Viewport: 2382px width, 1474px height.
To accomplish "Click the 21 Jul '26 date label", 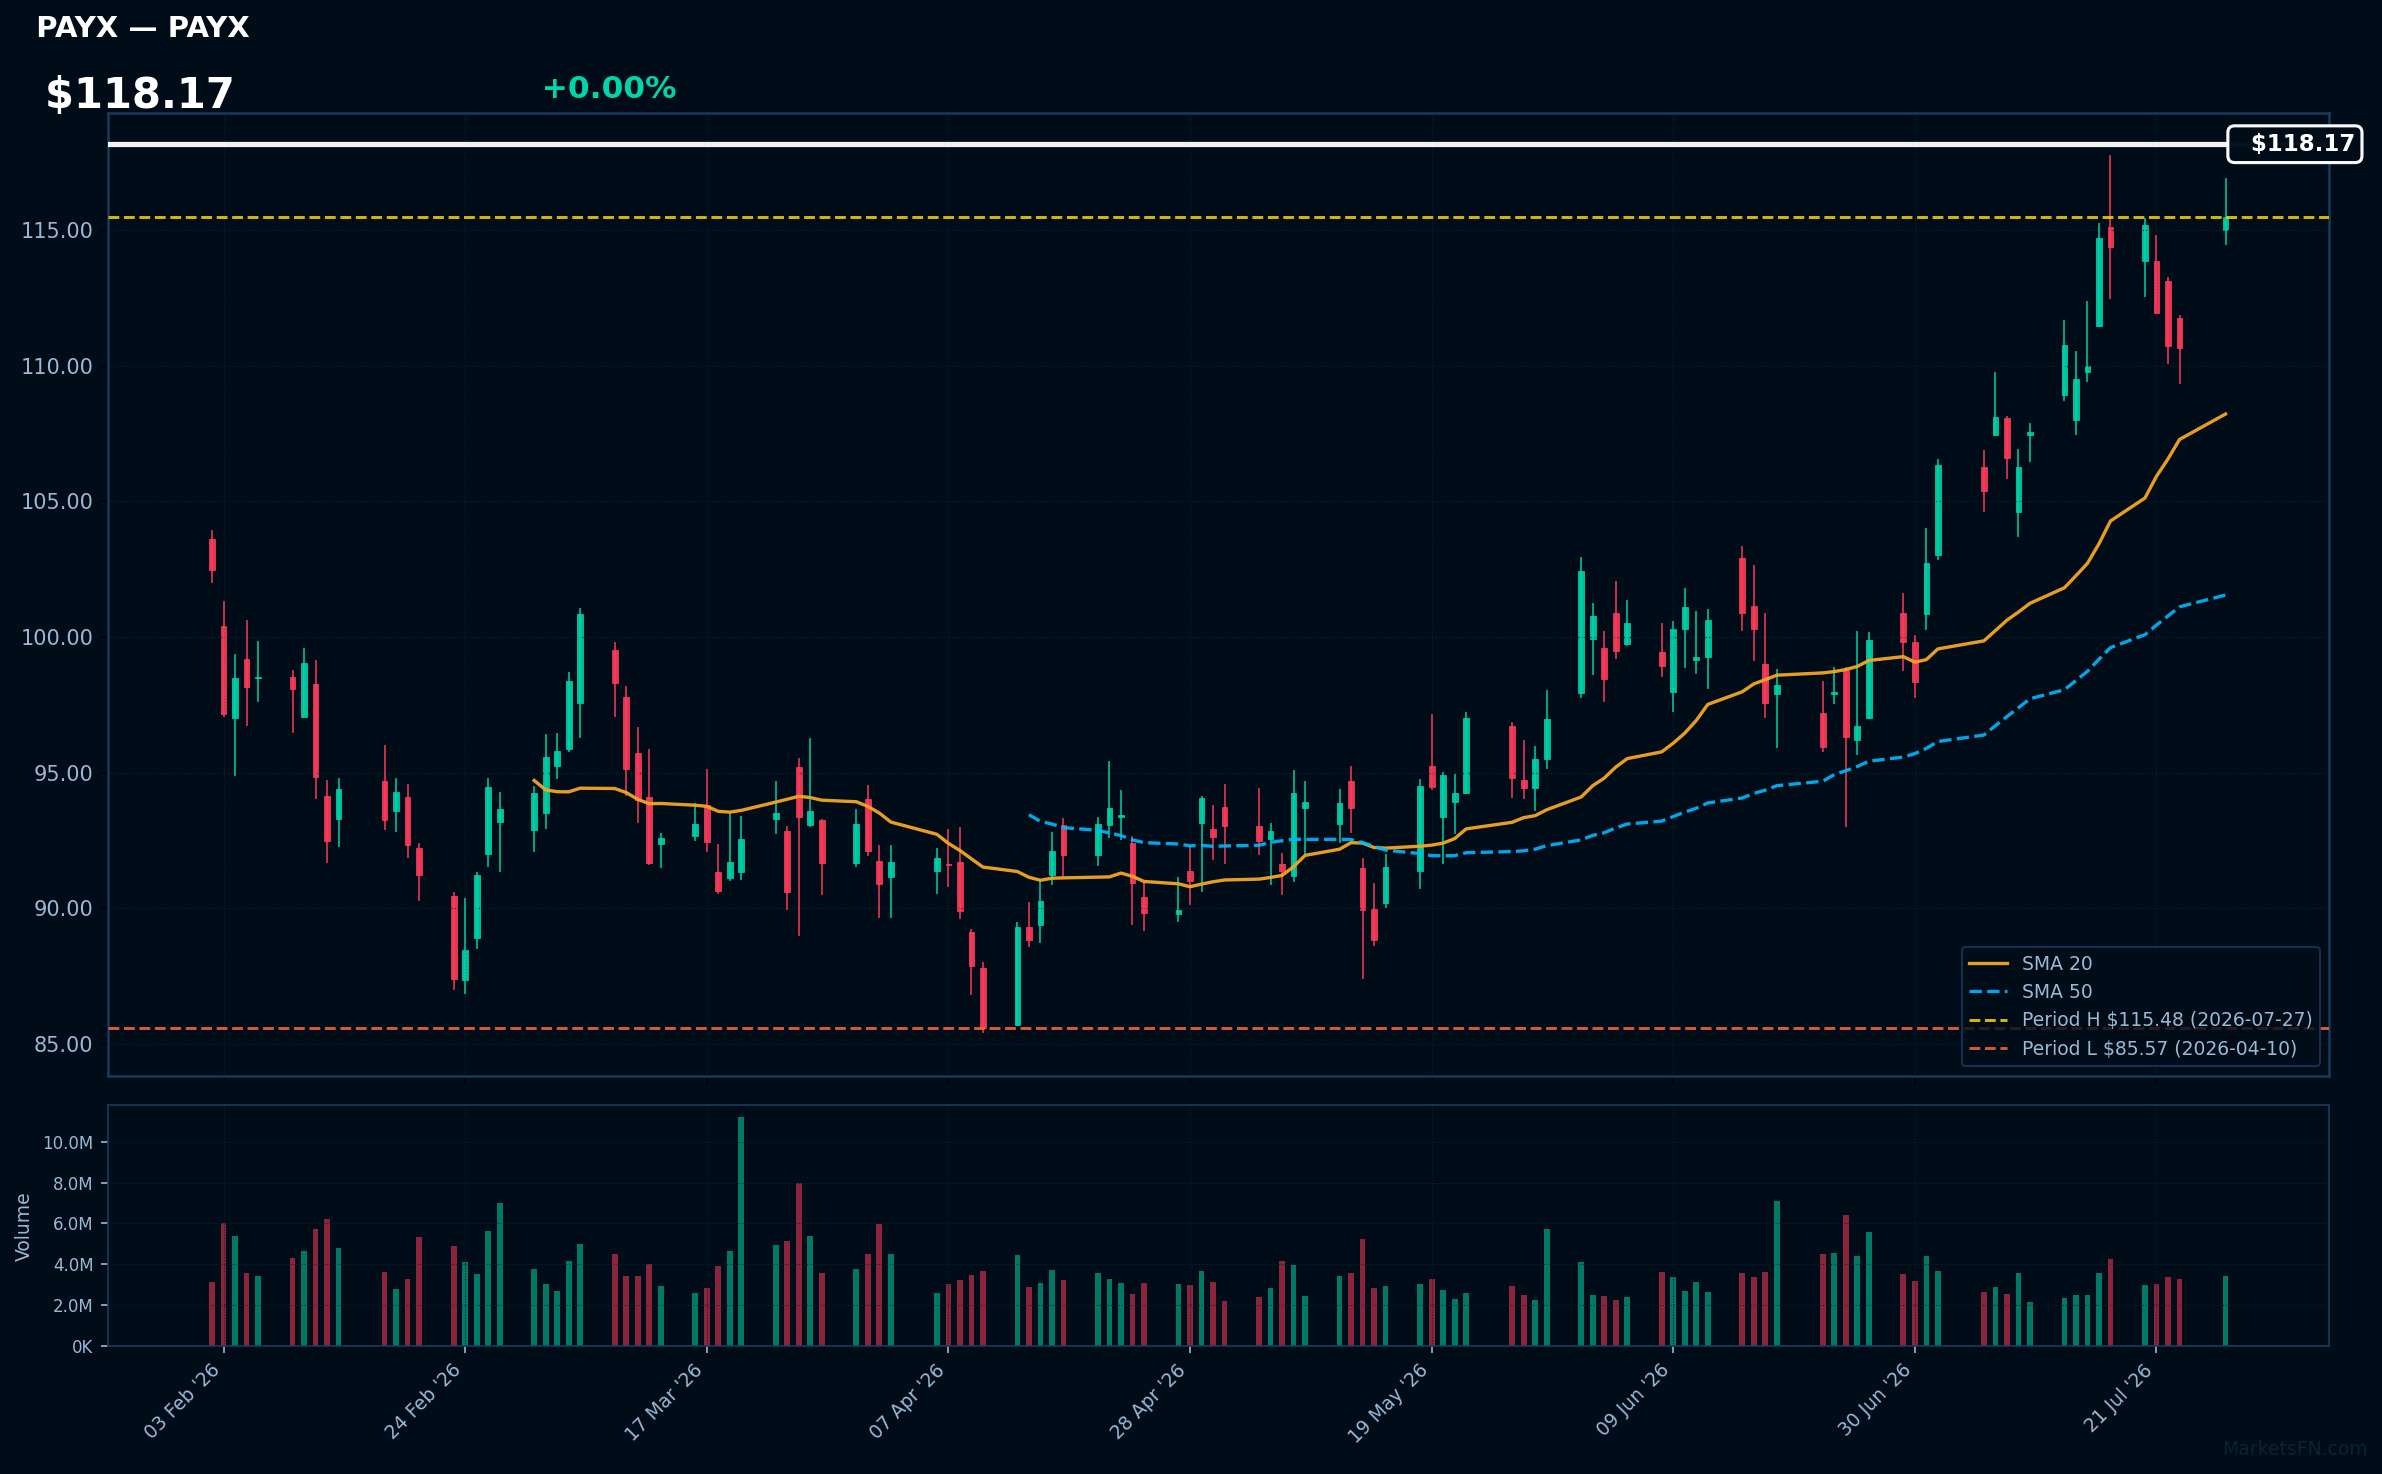I will point(2117,1397).
